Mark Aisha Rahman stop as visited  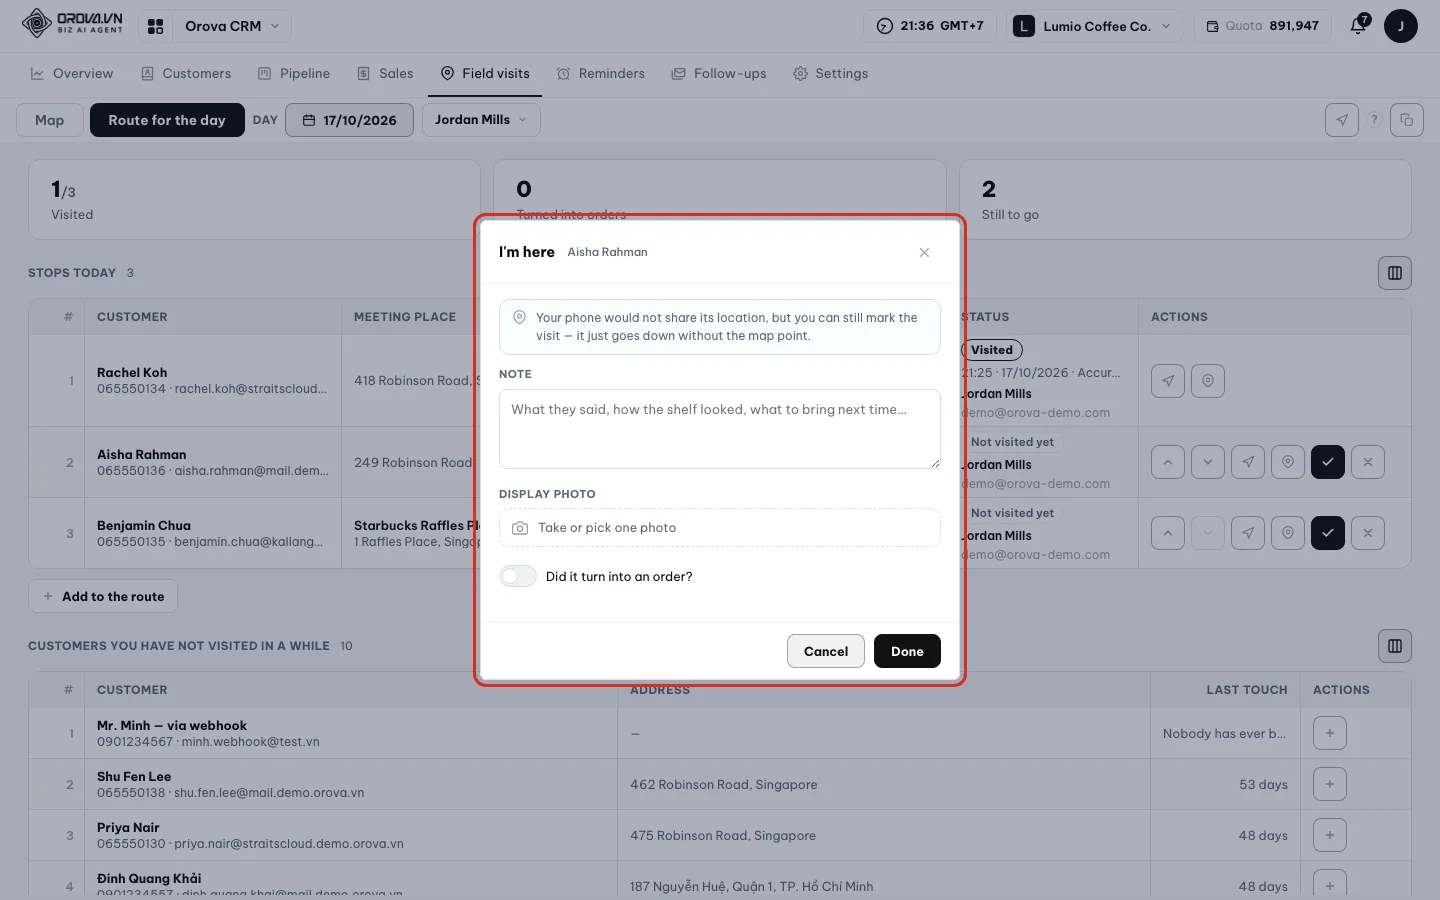click(x=1328, y=462)
